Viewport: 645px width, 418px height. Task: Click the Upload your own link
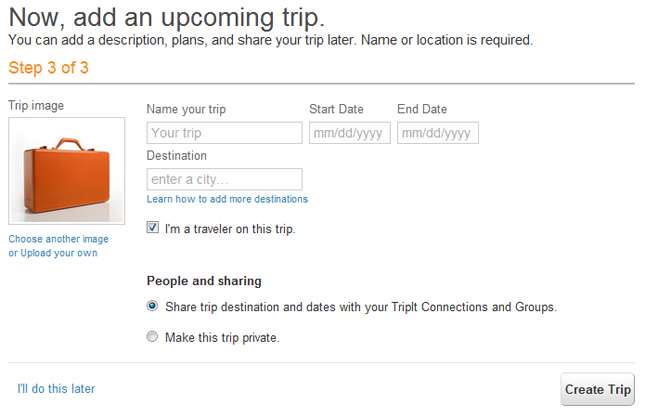[x=59, y=253]
